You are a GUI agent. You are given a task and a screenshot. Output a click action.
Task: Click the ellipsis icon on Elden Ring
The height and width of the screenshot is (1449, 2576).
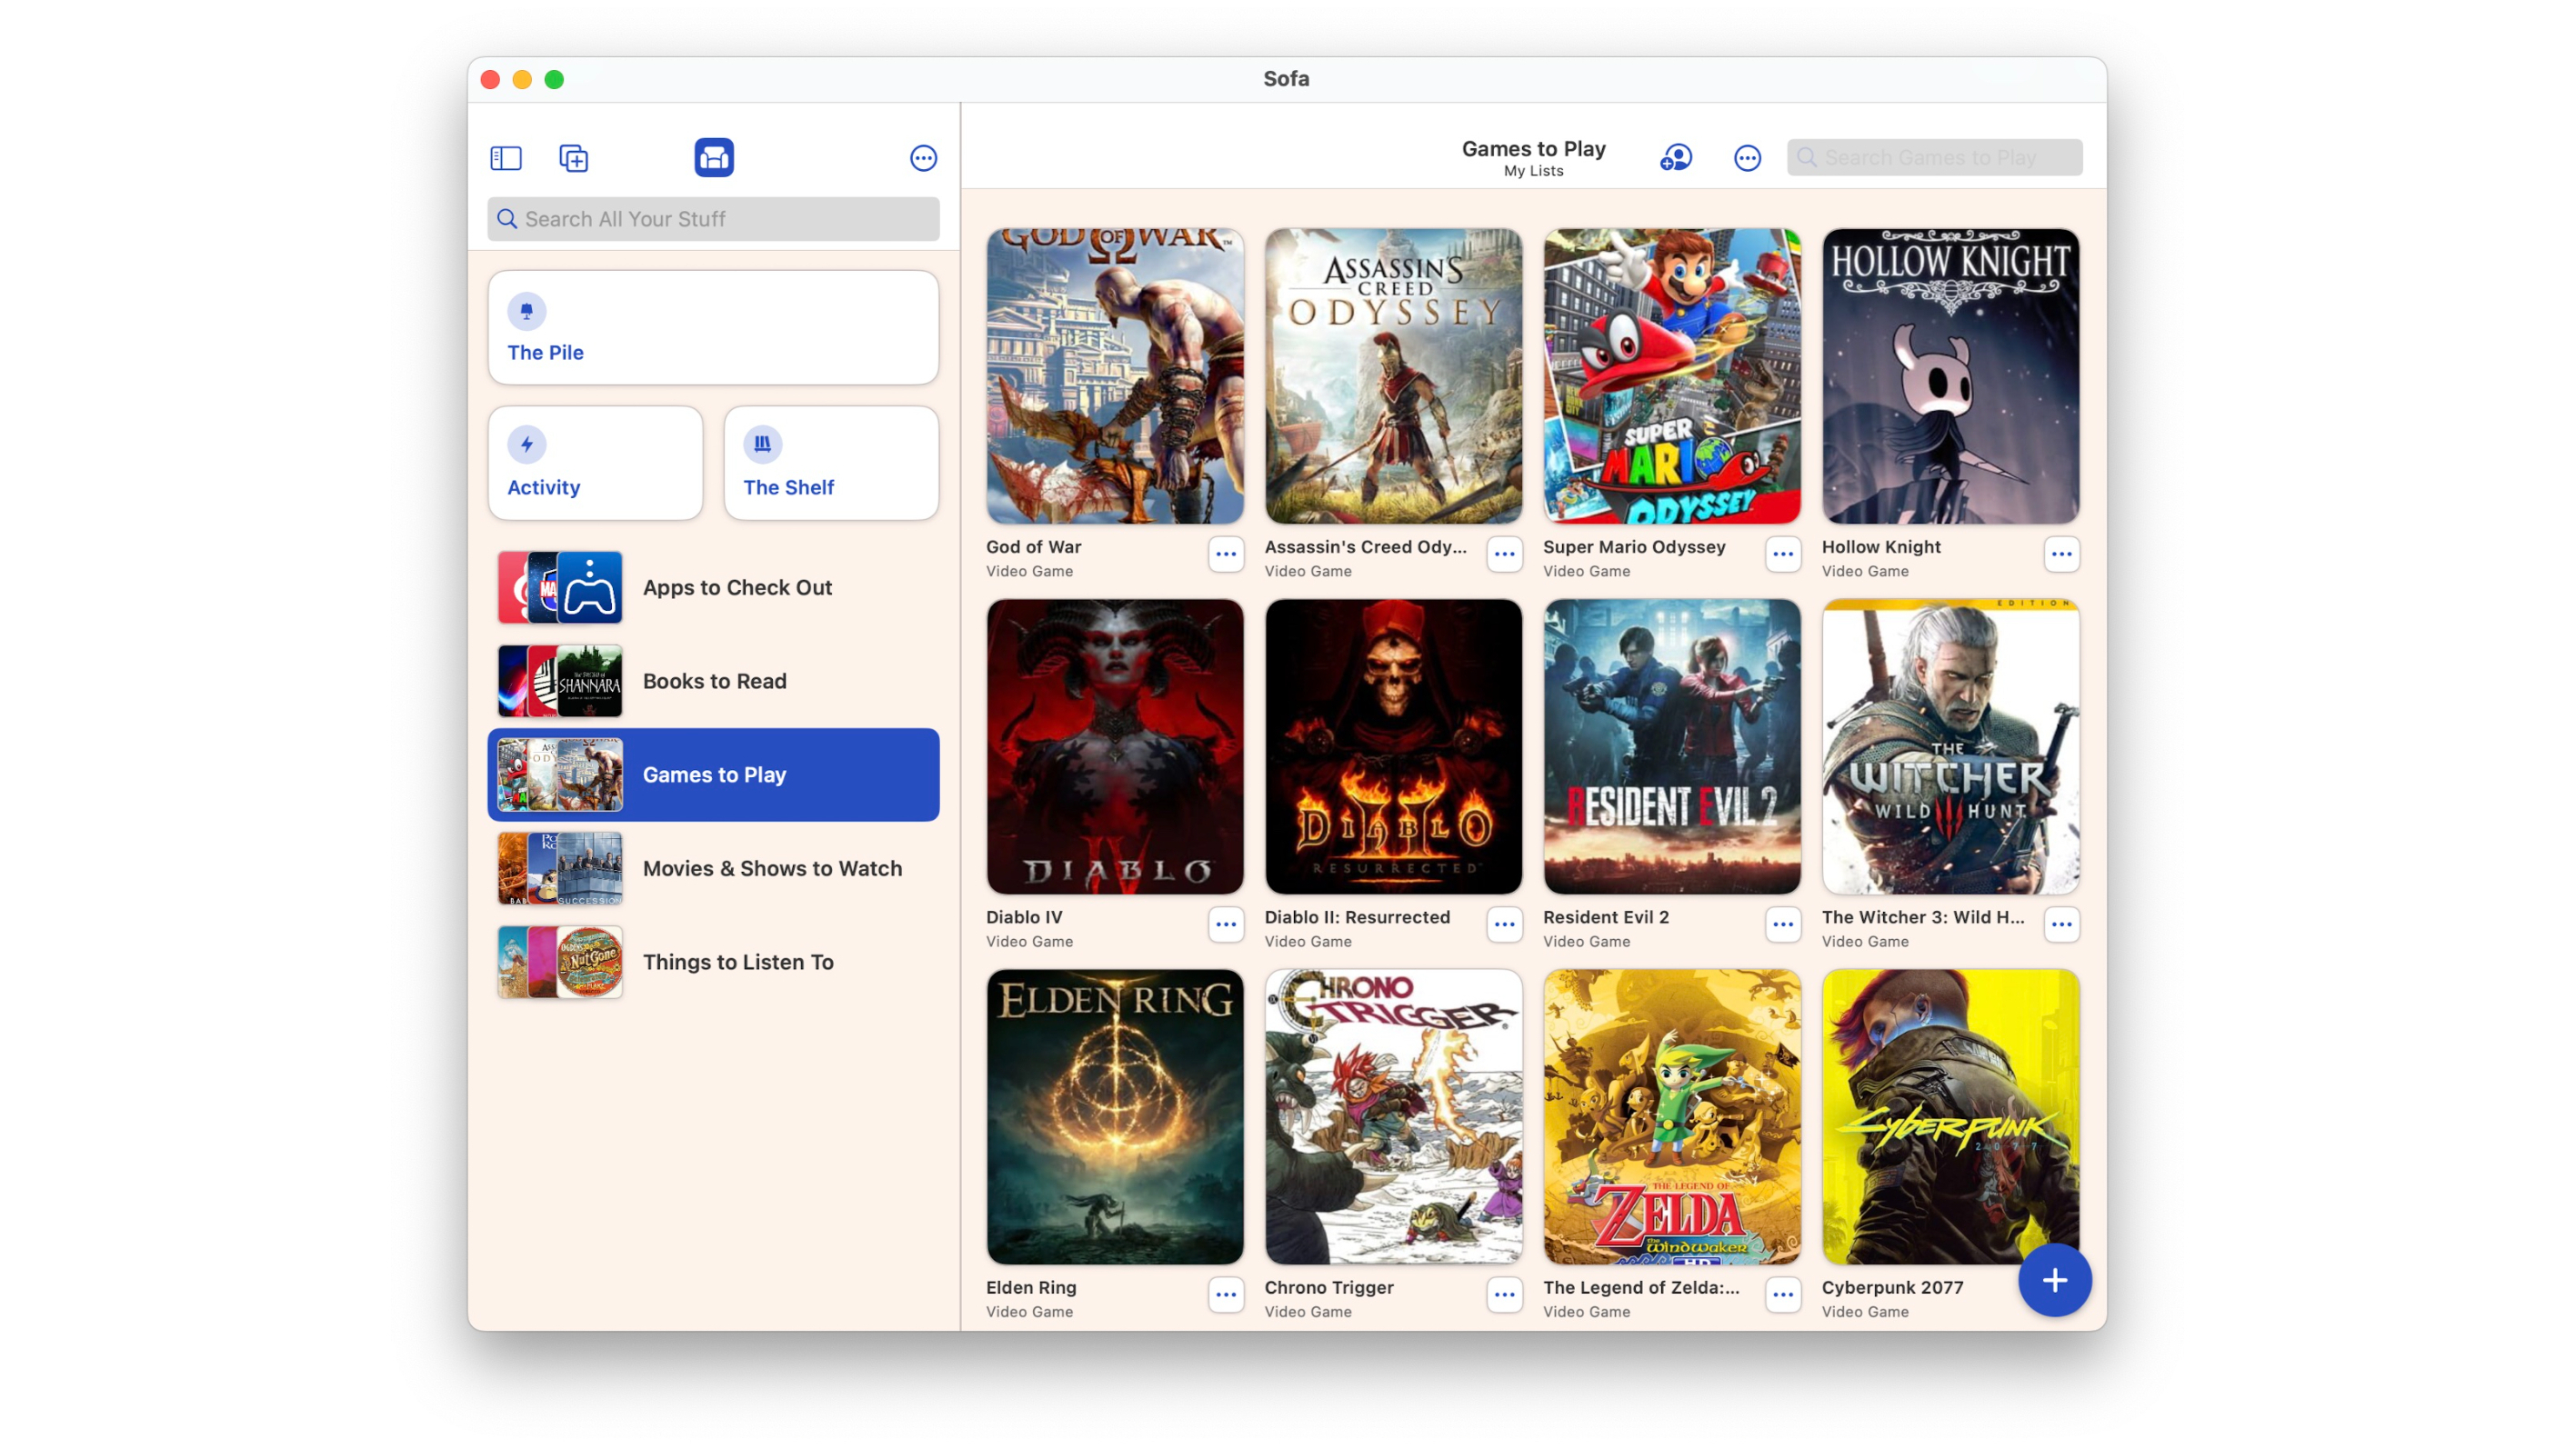[x=1226, y=1295]
